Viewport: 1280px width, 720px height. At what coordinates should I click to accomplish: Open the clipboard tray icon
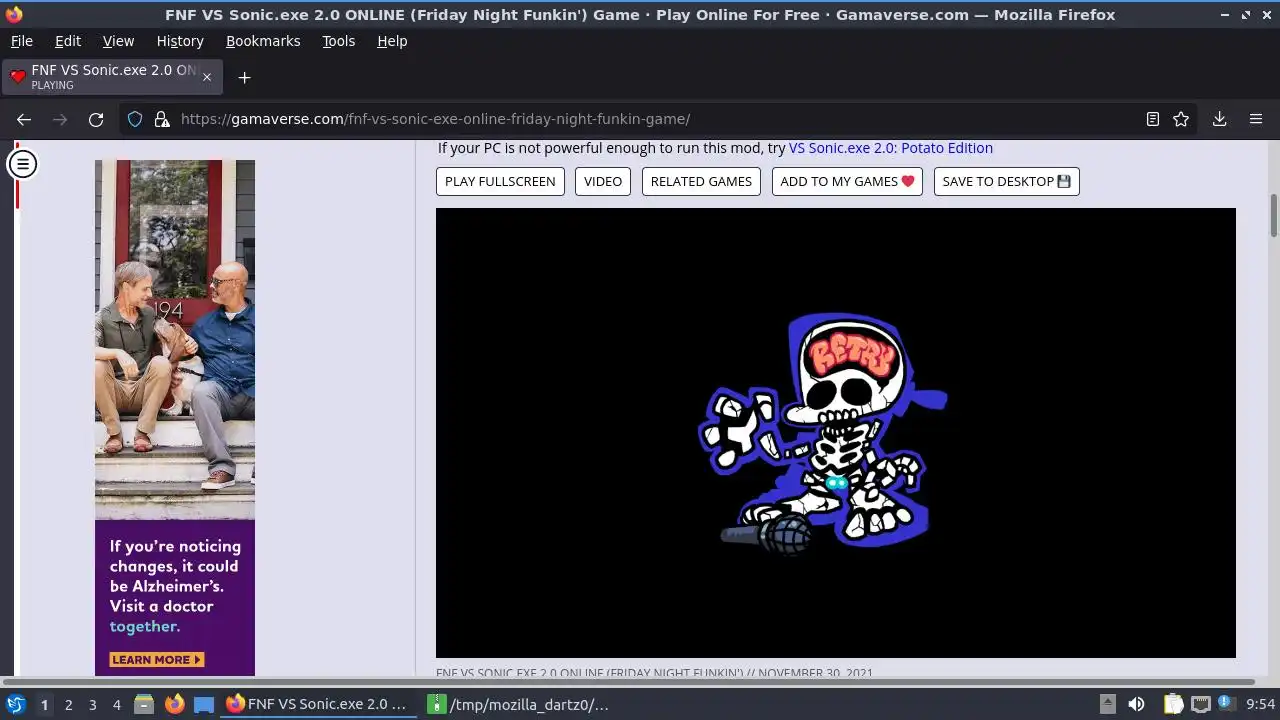[1173, 704]
